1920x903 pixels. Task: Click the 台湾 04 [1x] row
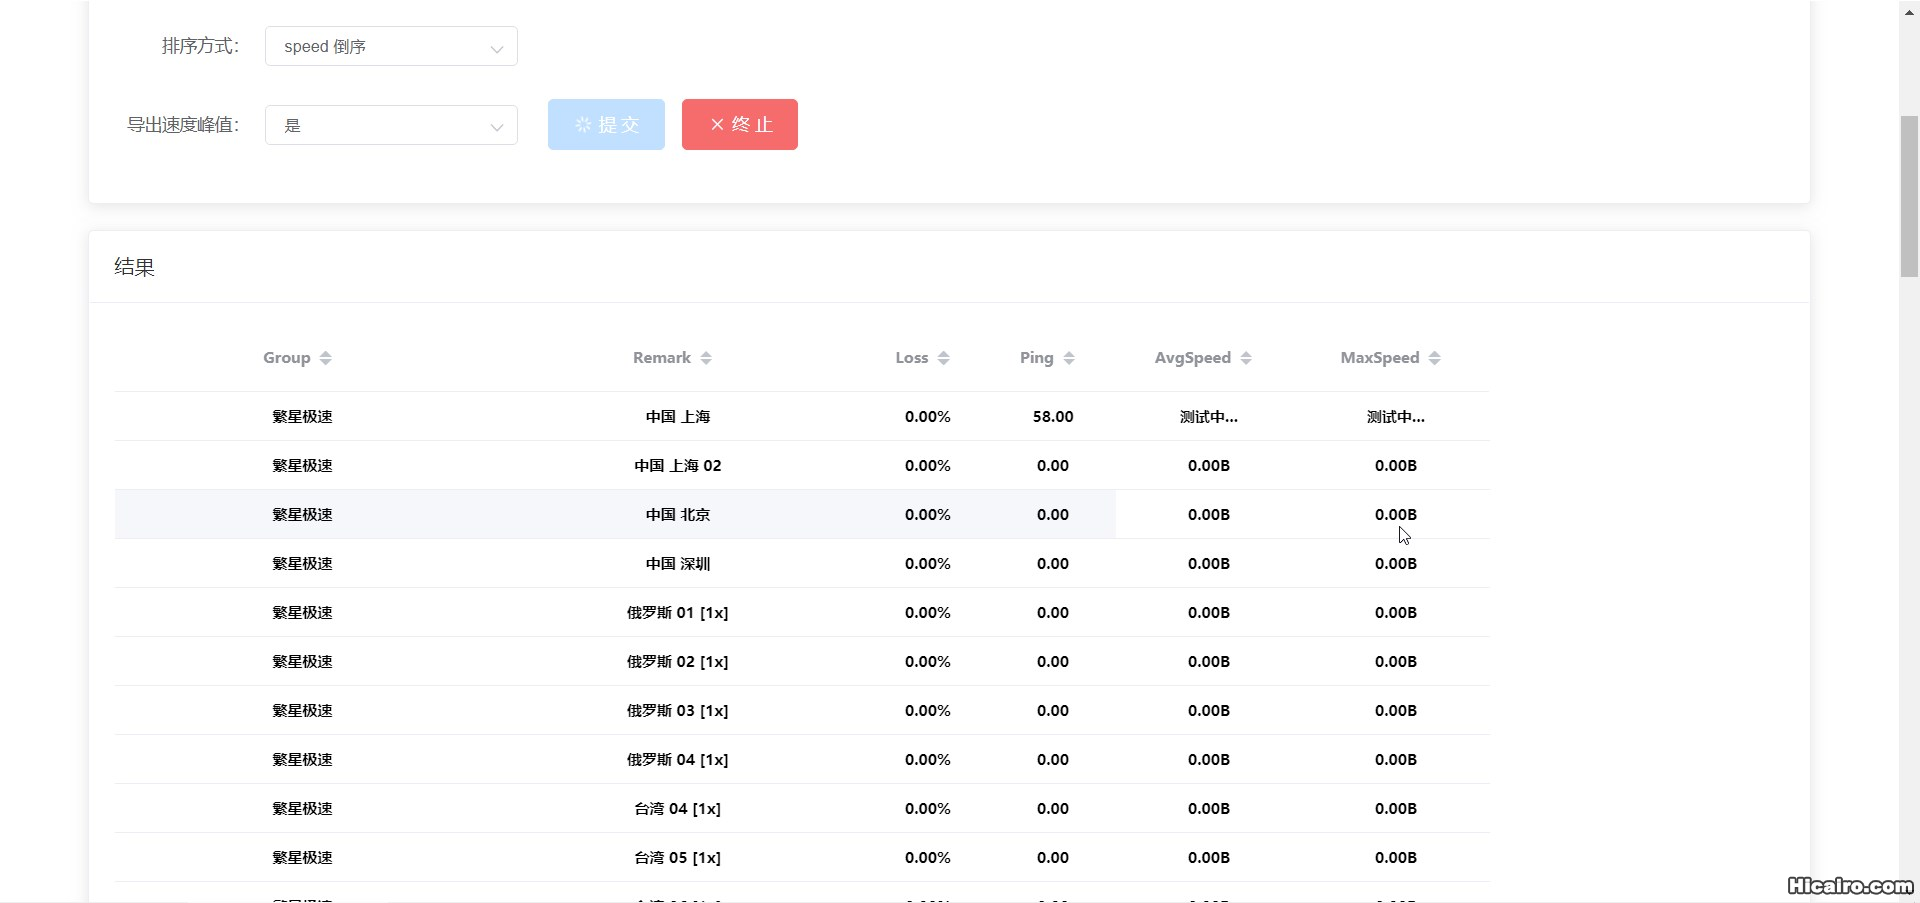[x=677, y=809]
